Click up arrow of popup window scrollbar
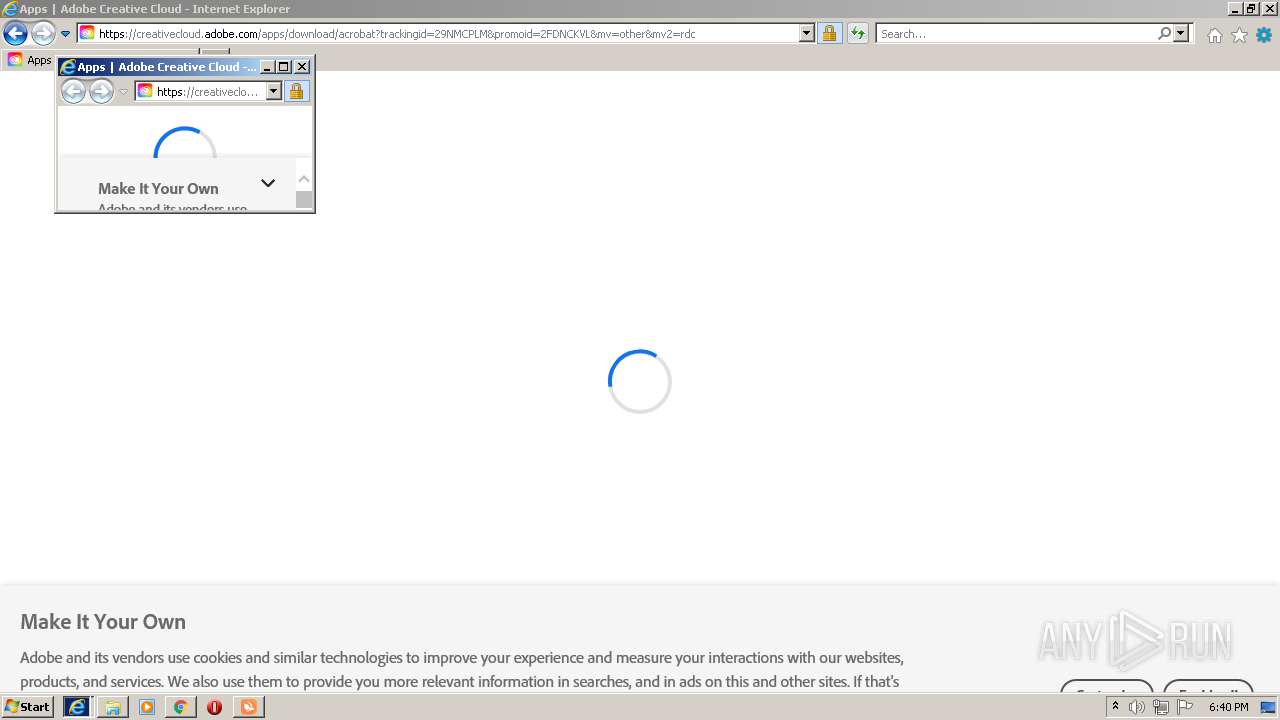Viewport: 1280px width, 720px height. coord(304,179)
